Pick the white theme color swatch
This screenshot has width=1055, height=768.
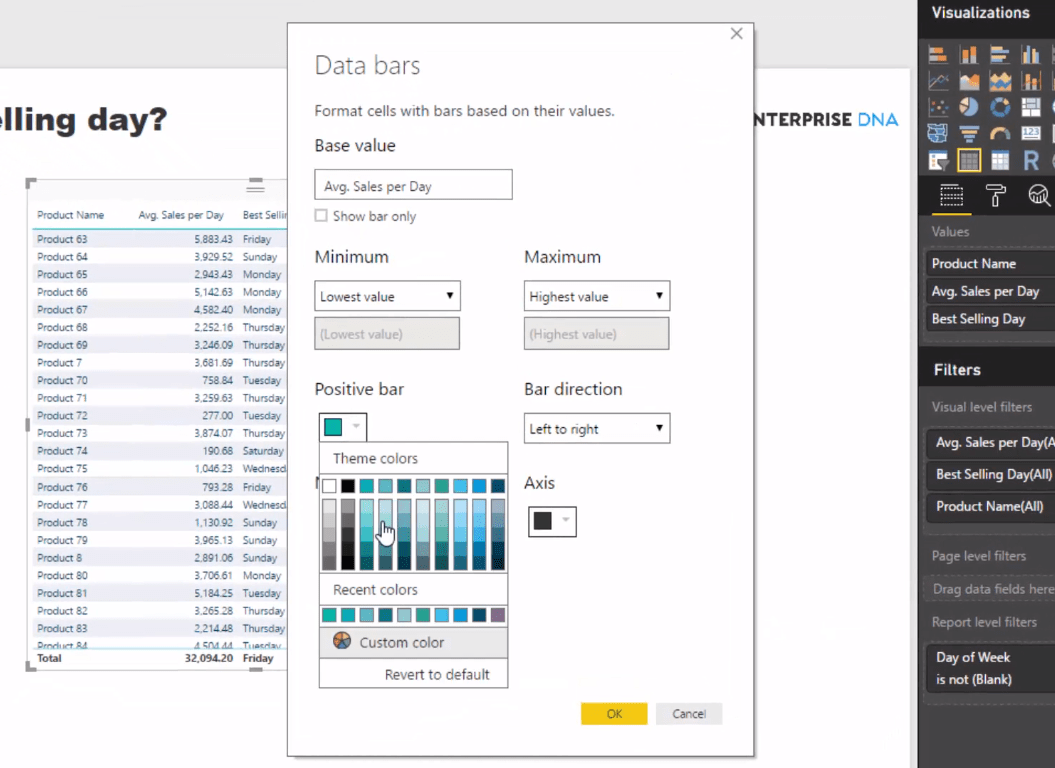click(x=329, y=486)
